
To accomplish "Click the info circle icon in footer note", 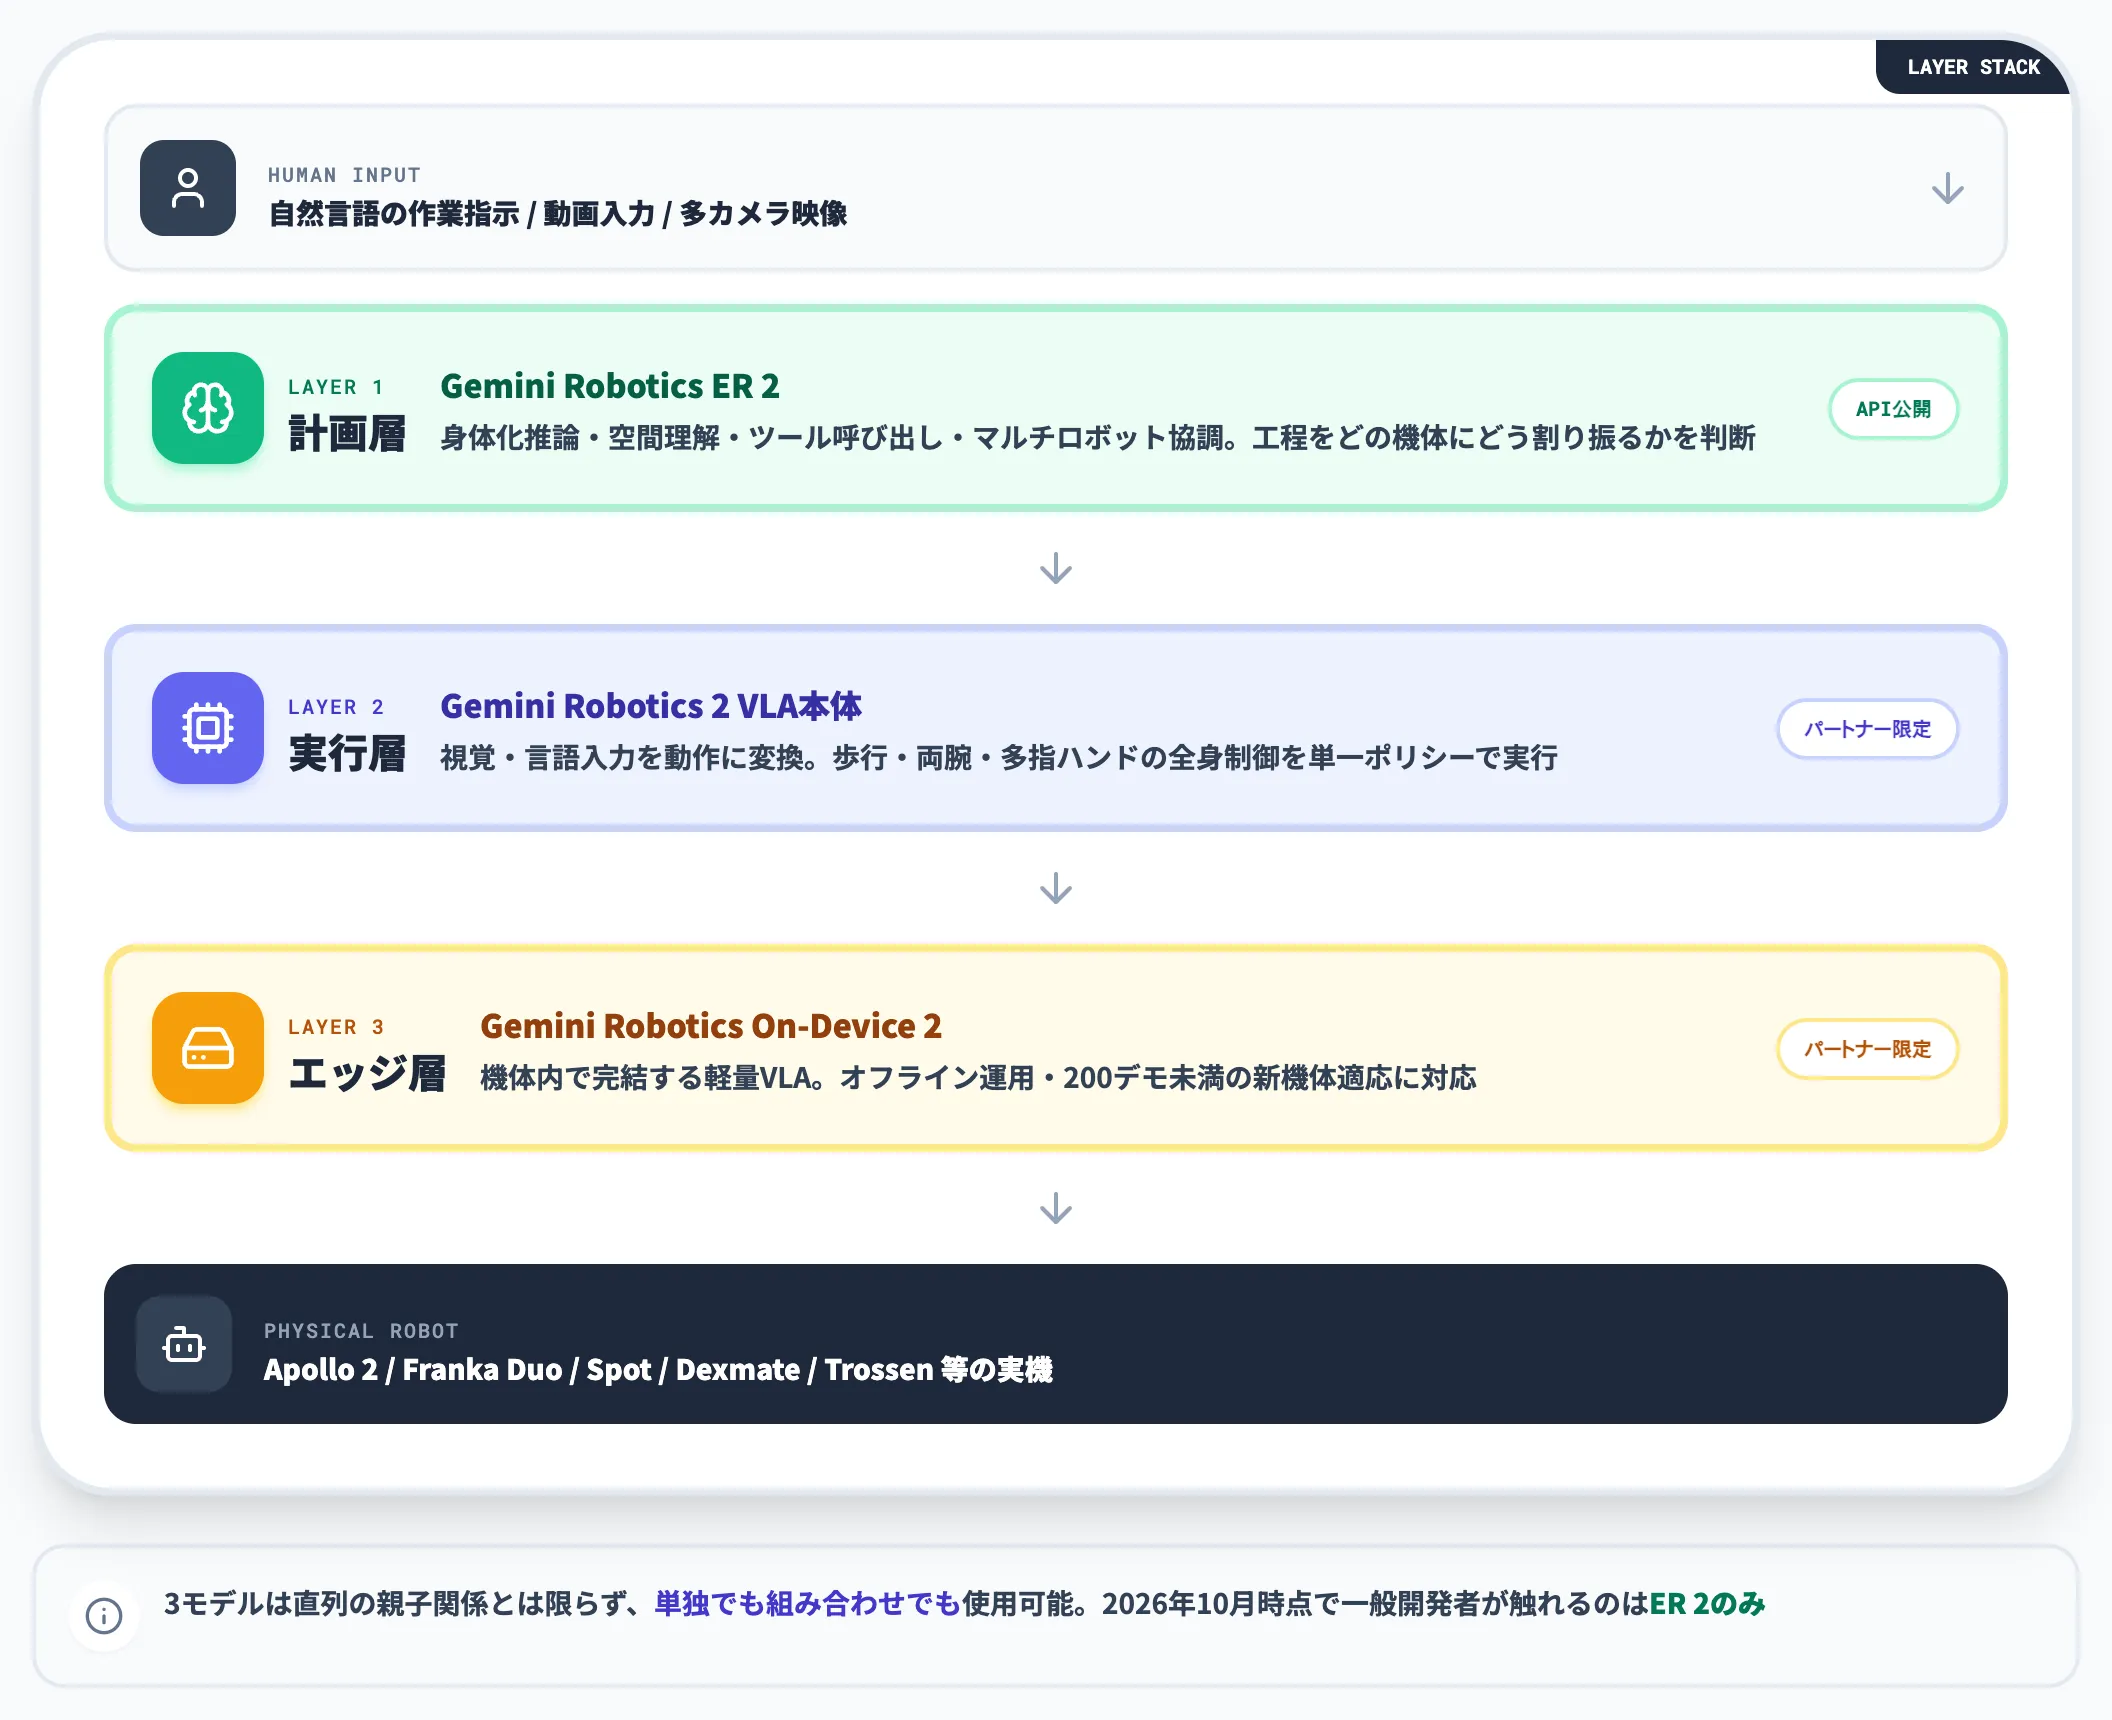I will coord(104,1615).
